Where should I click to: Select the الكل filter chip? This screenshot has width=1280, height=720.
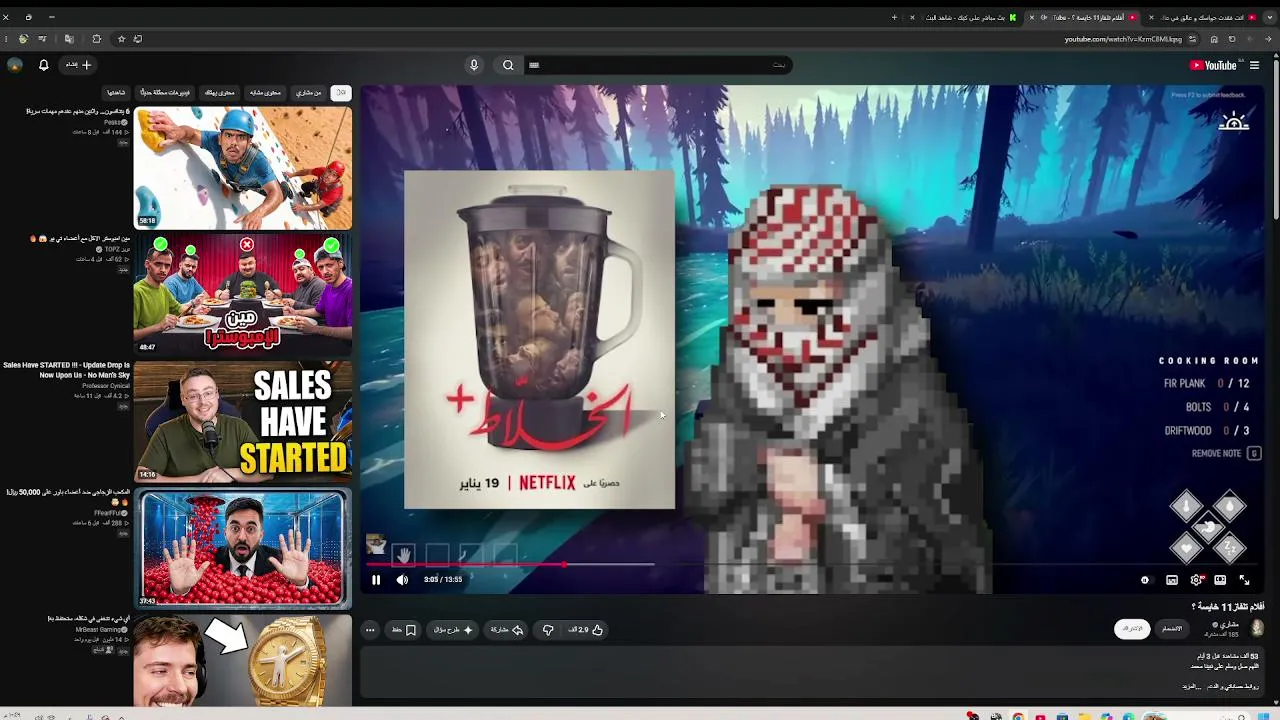(341, 93)
